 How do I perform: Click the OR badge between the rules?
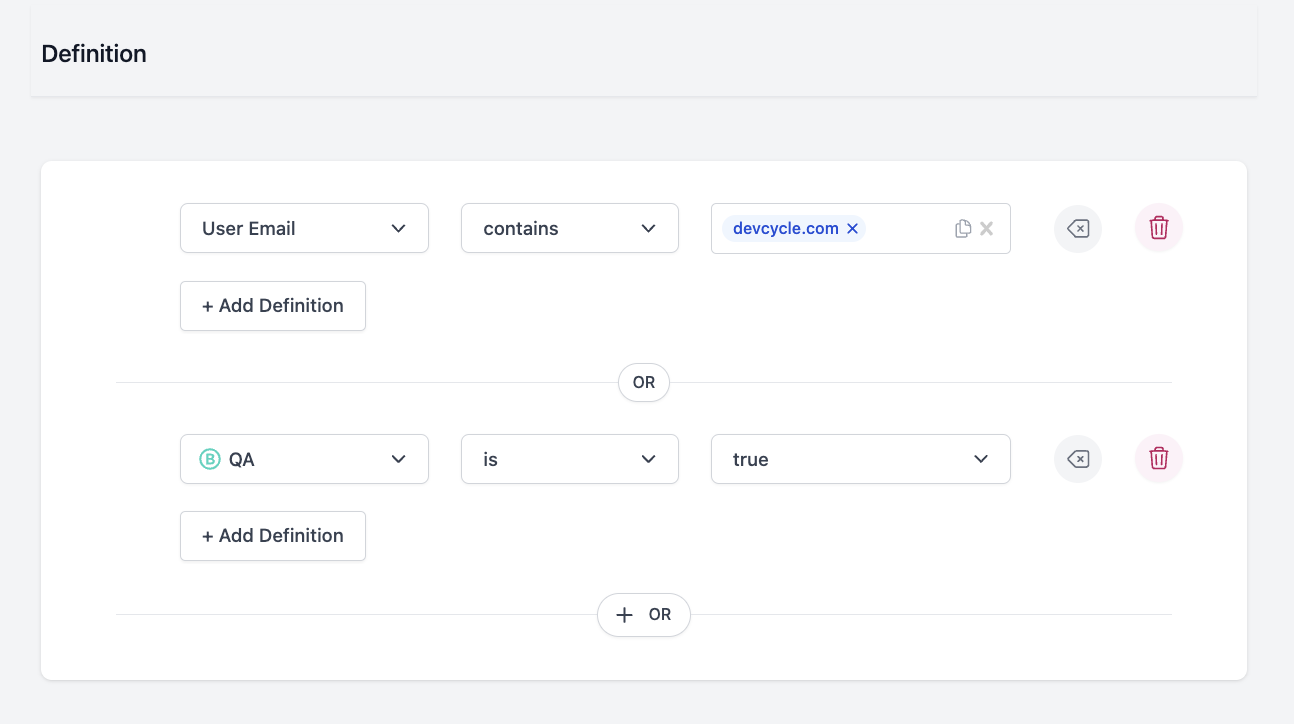pyautogui.click(x=644, y=383)
